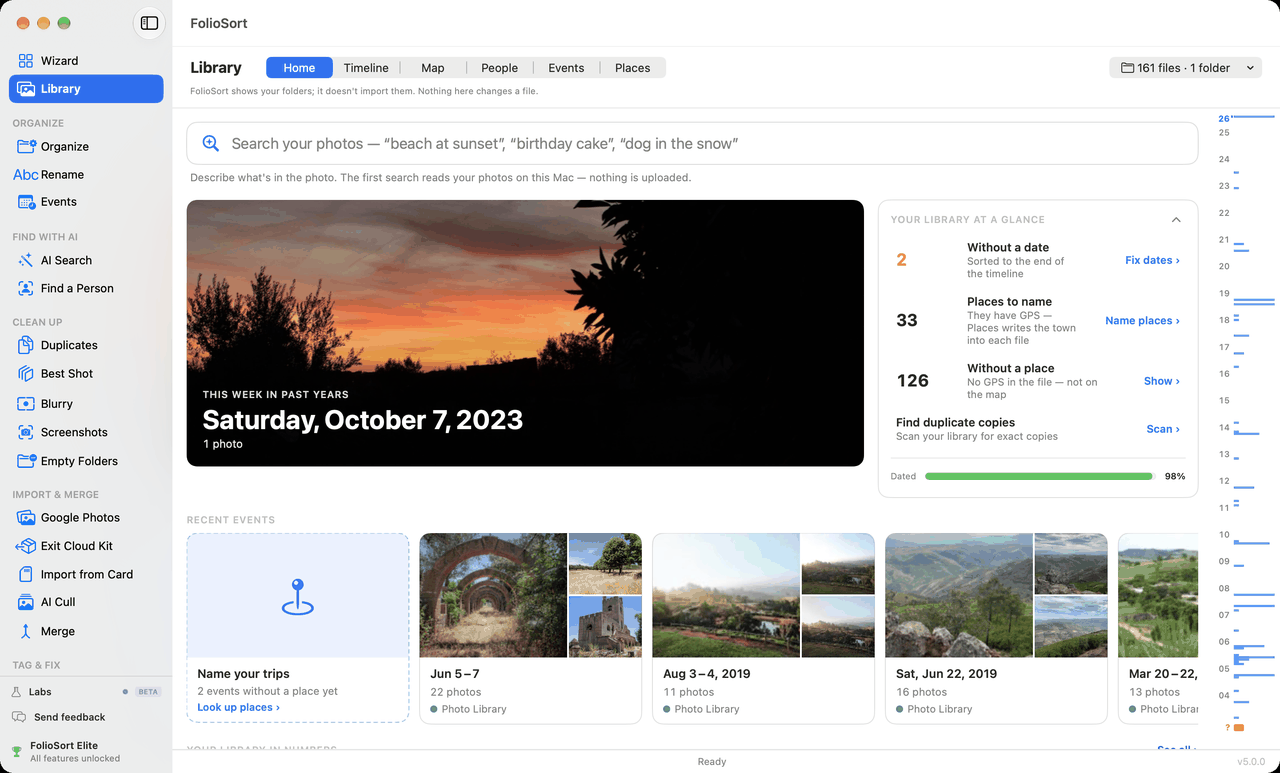Open the Aug 3–4, 2019 event card

763,628
